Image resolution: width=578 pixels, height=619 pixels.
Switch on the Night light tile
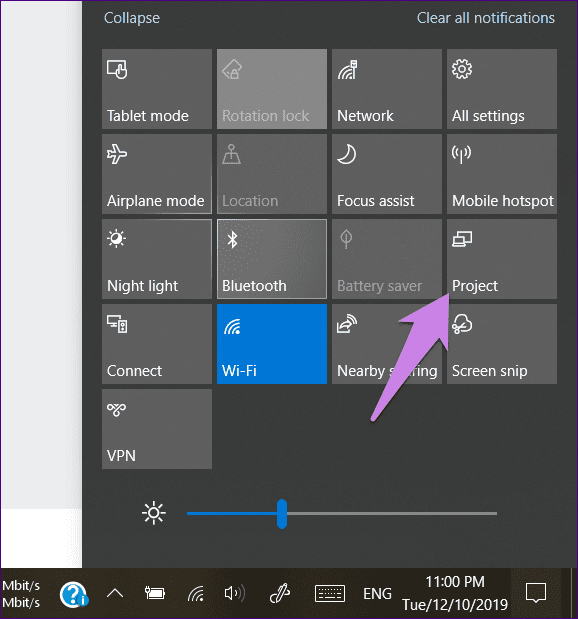pos(157,259)
